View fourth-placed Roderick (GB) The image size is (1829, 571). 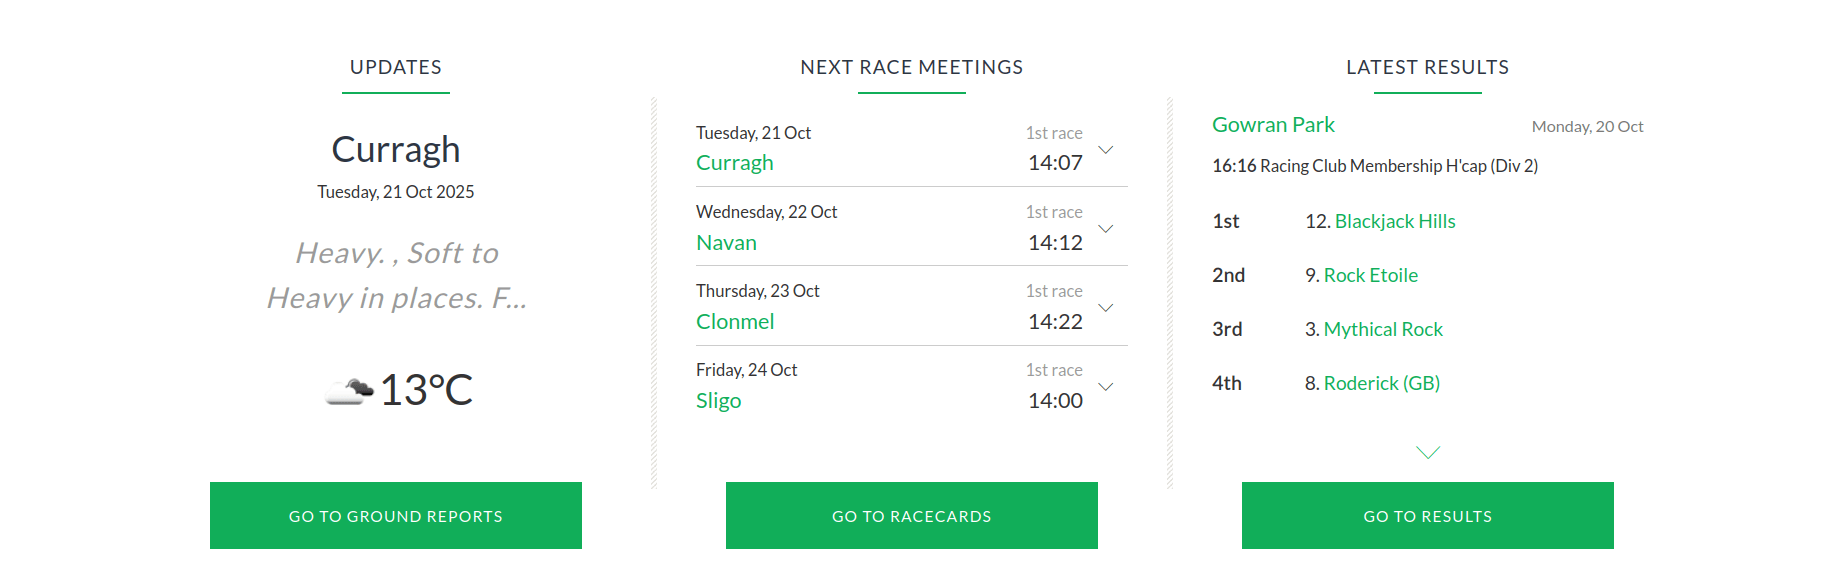pyautogui.click(x=1382, y=383)
